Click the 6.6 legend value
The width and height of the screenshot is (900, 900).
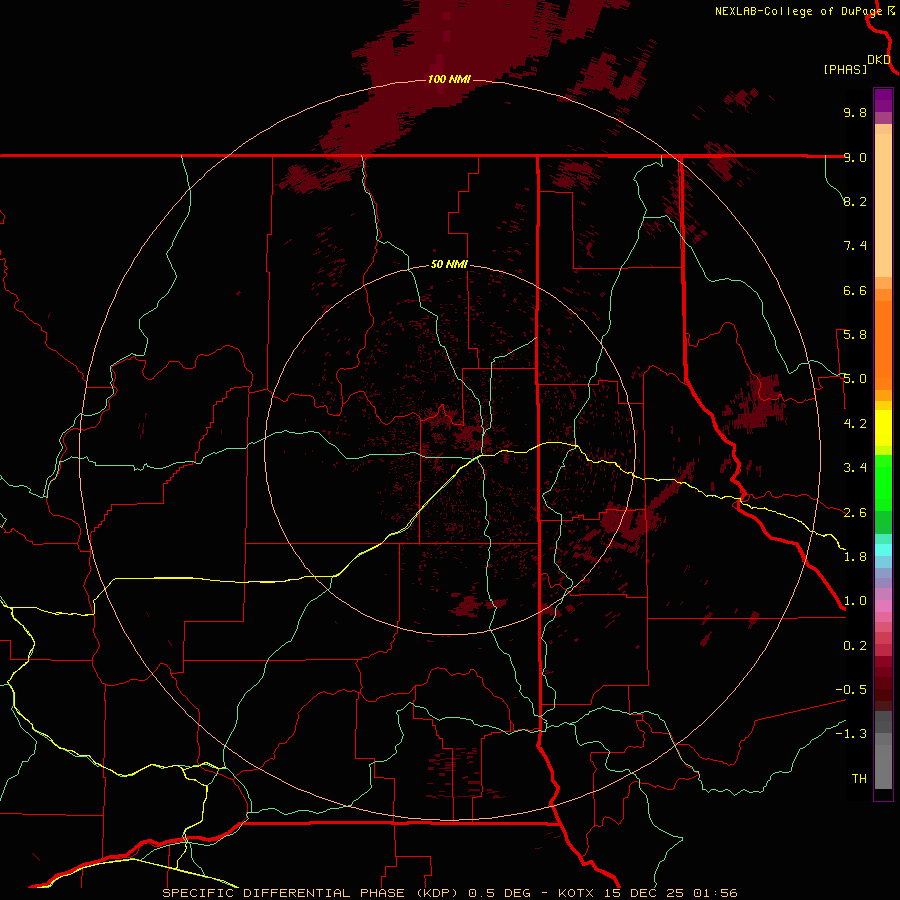pyautogui.click(x=855, y=290)
